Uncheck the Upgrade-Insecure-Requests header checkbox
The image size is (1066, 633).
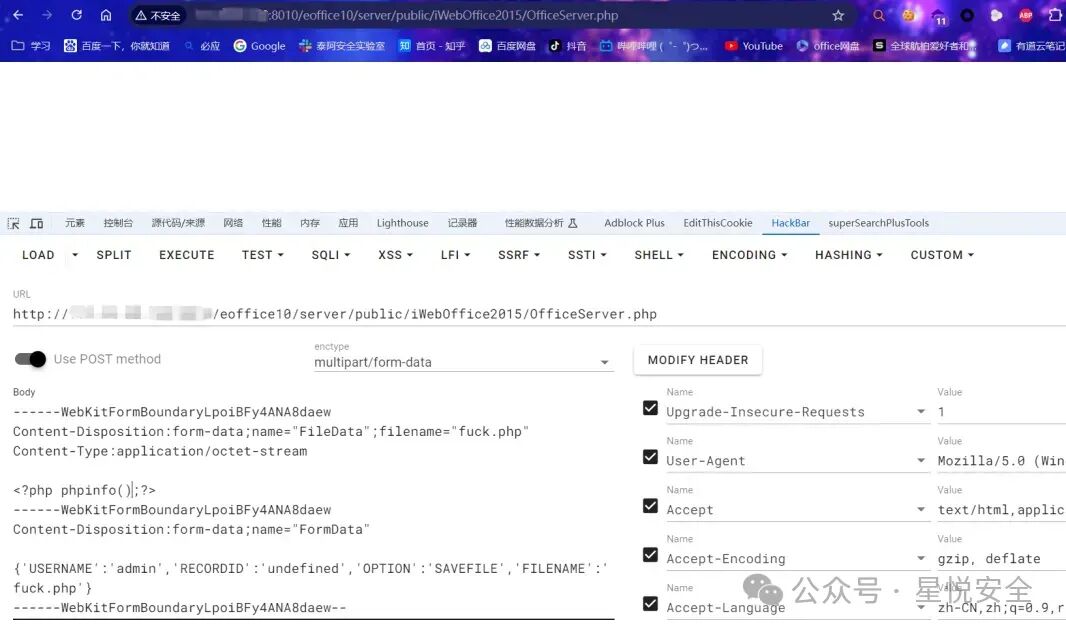650,408
